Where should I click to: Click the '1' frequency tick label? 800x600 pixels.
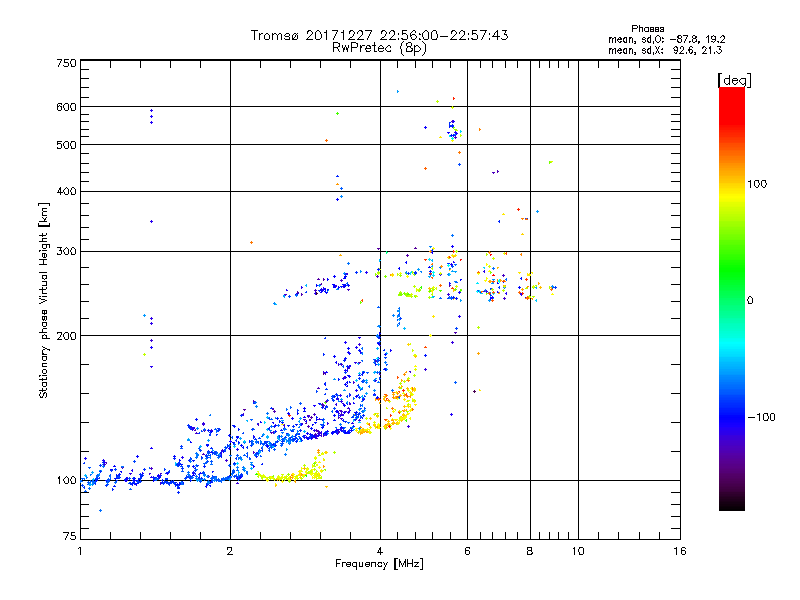coord(80,551)
